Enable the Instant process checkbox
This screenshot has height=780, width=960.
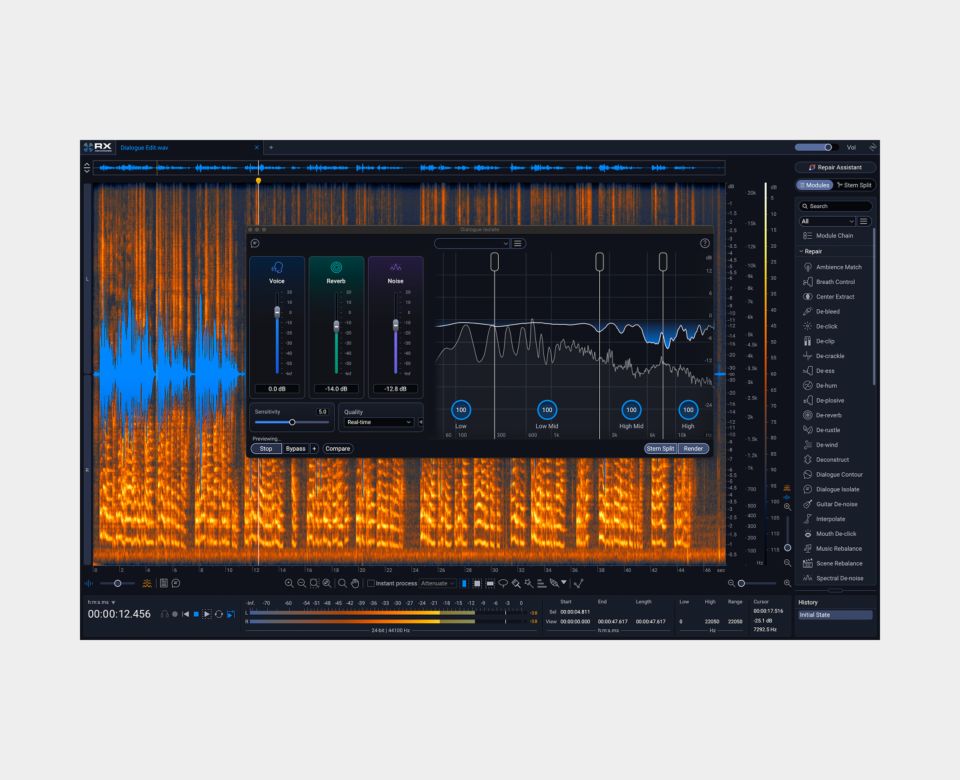370,583
